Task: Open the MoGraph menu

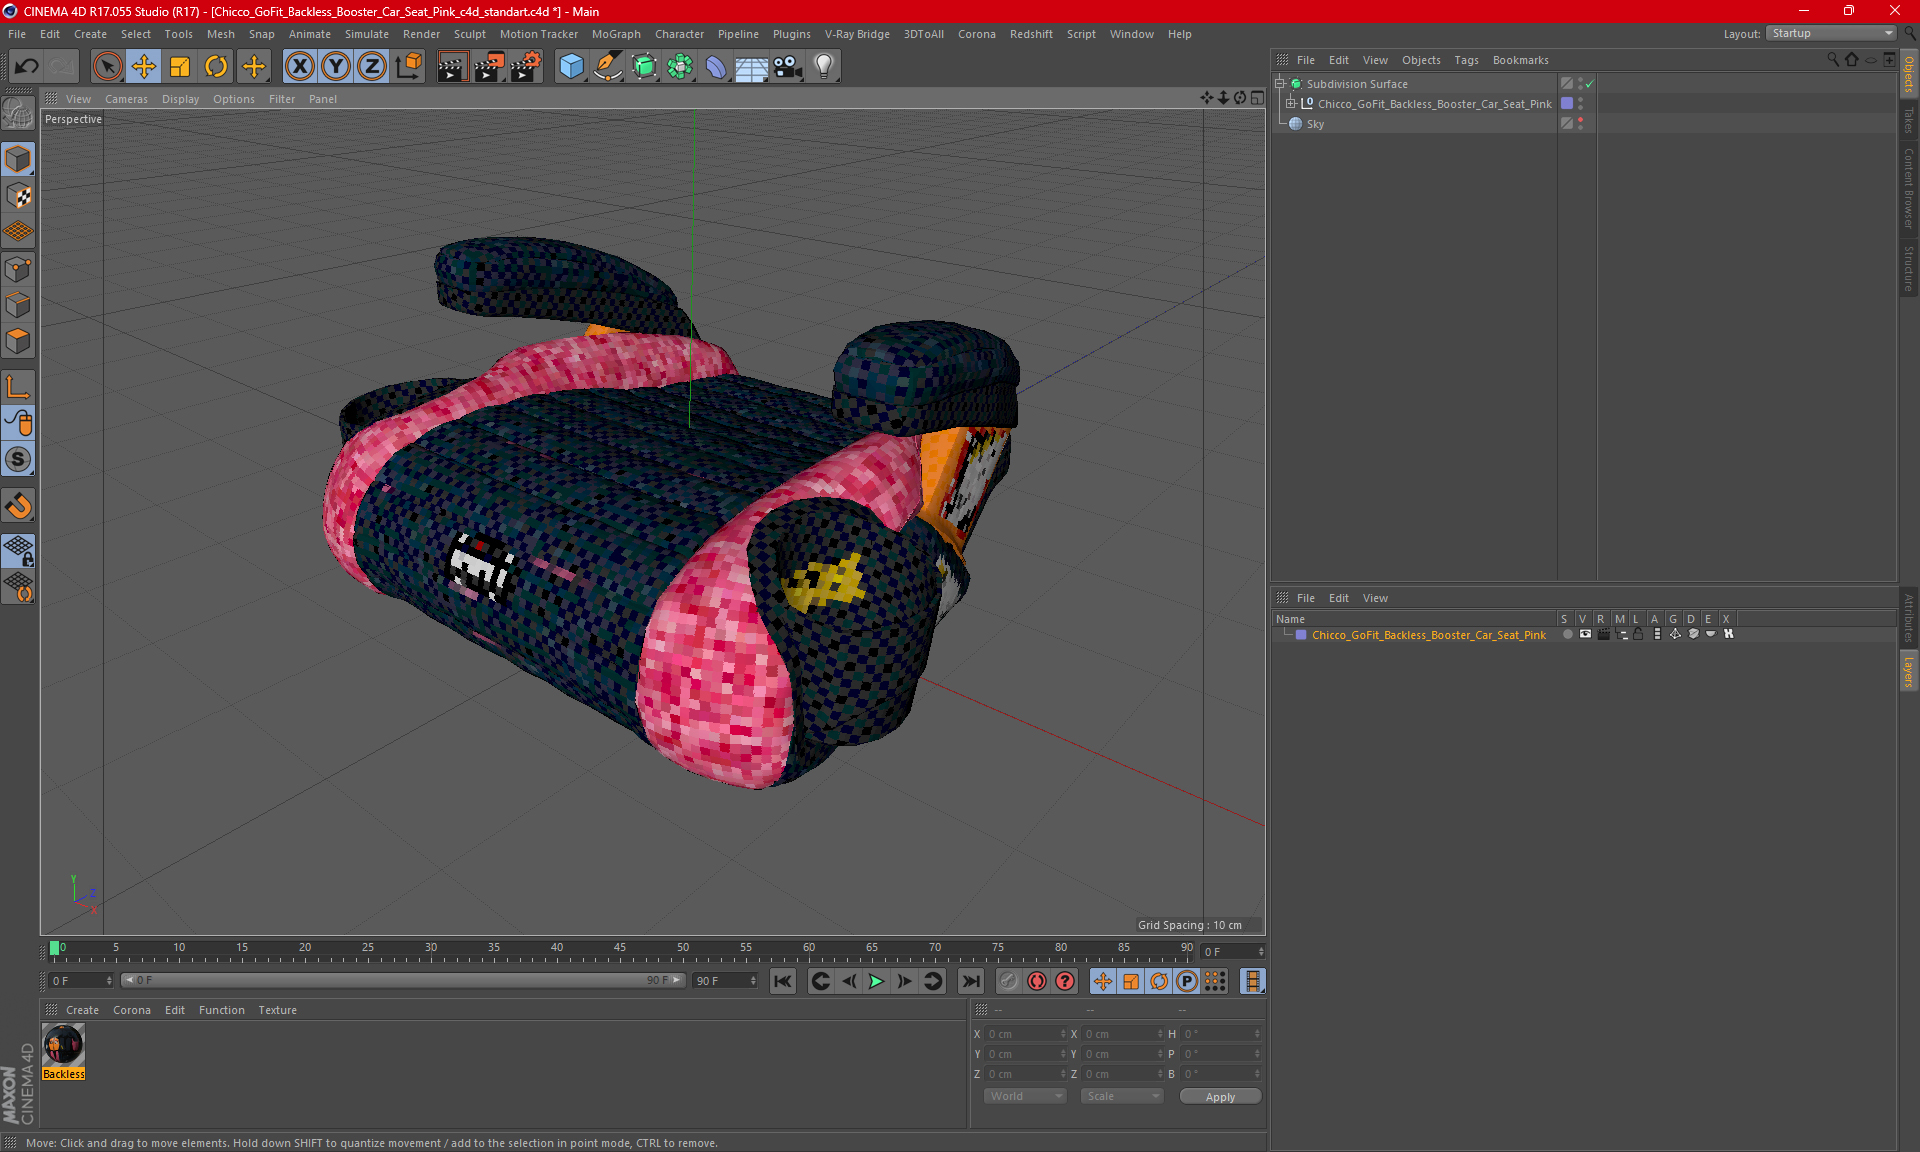Action: click(616, 34)
